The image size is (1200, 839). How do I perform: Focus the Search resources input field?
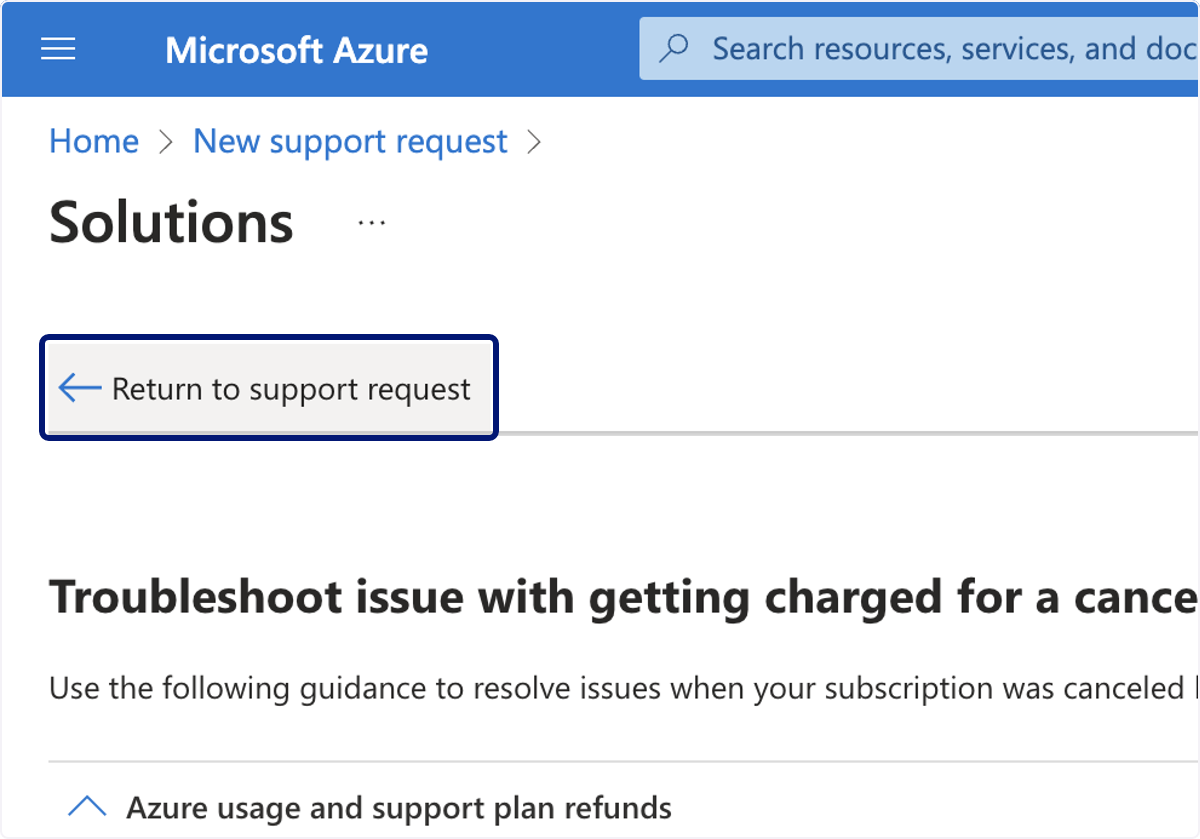[919, 48]
